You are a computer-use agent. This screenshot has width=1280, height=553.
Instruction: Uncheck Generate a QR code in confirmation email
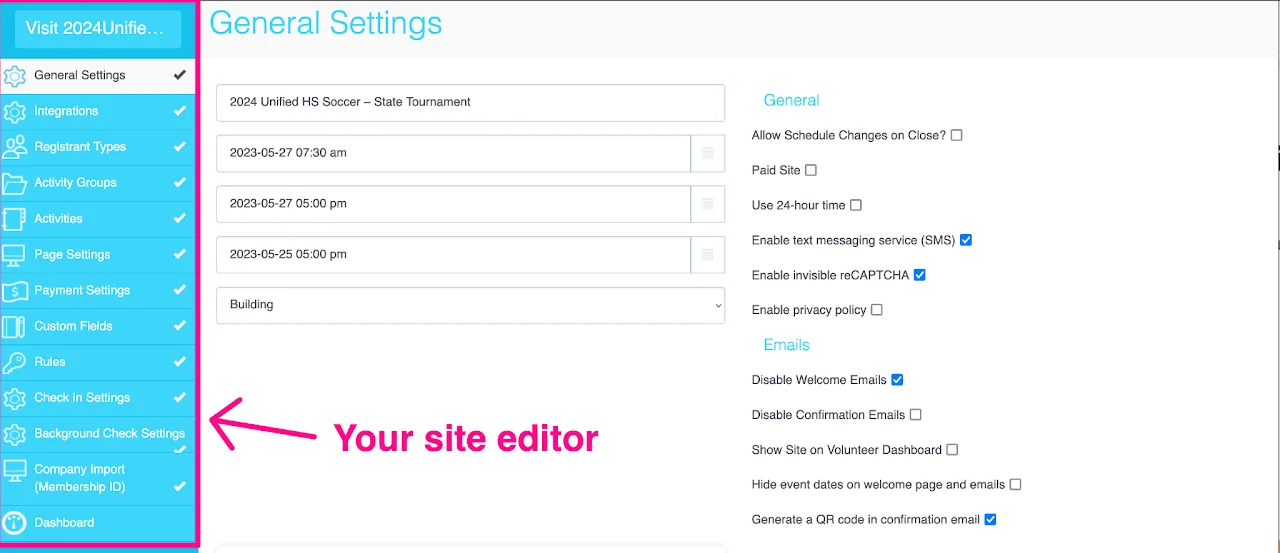tap(991, 520)
